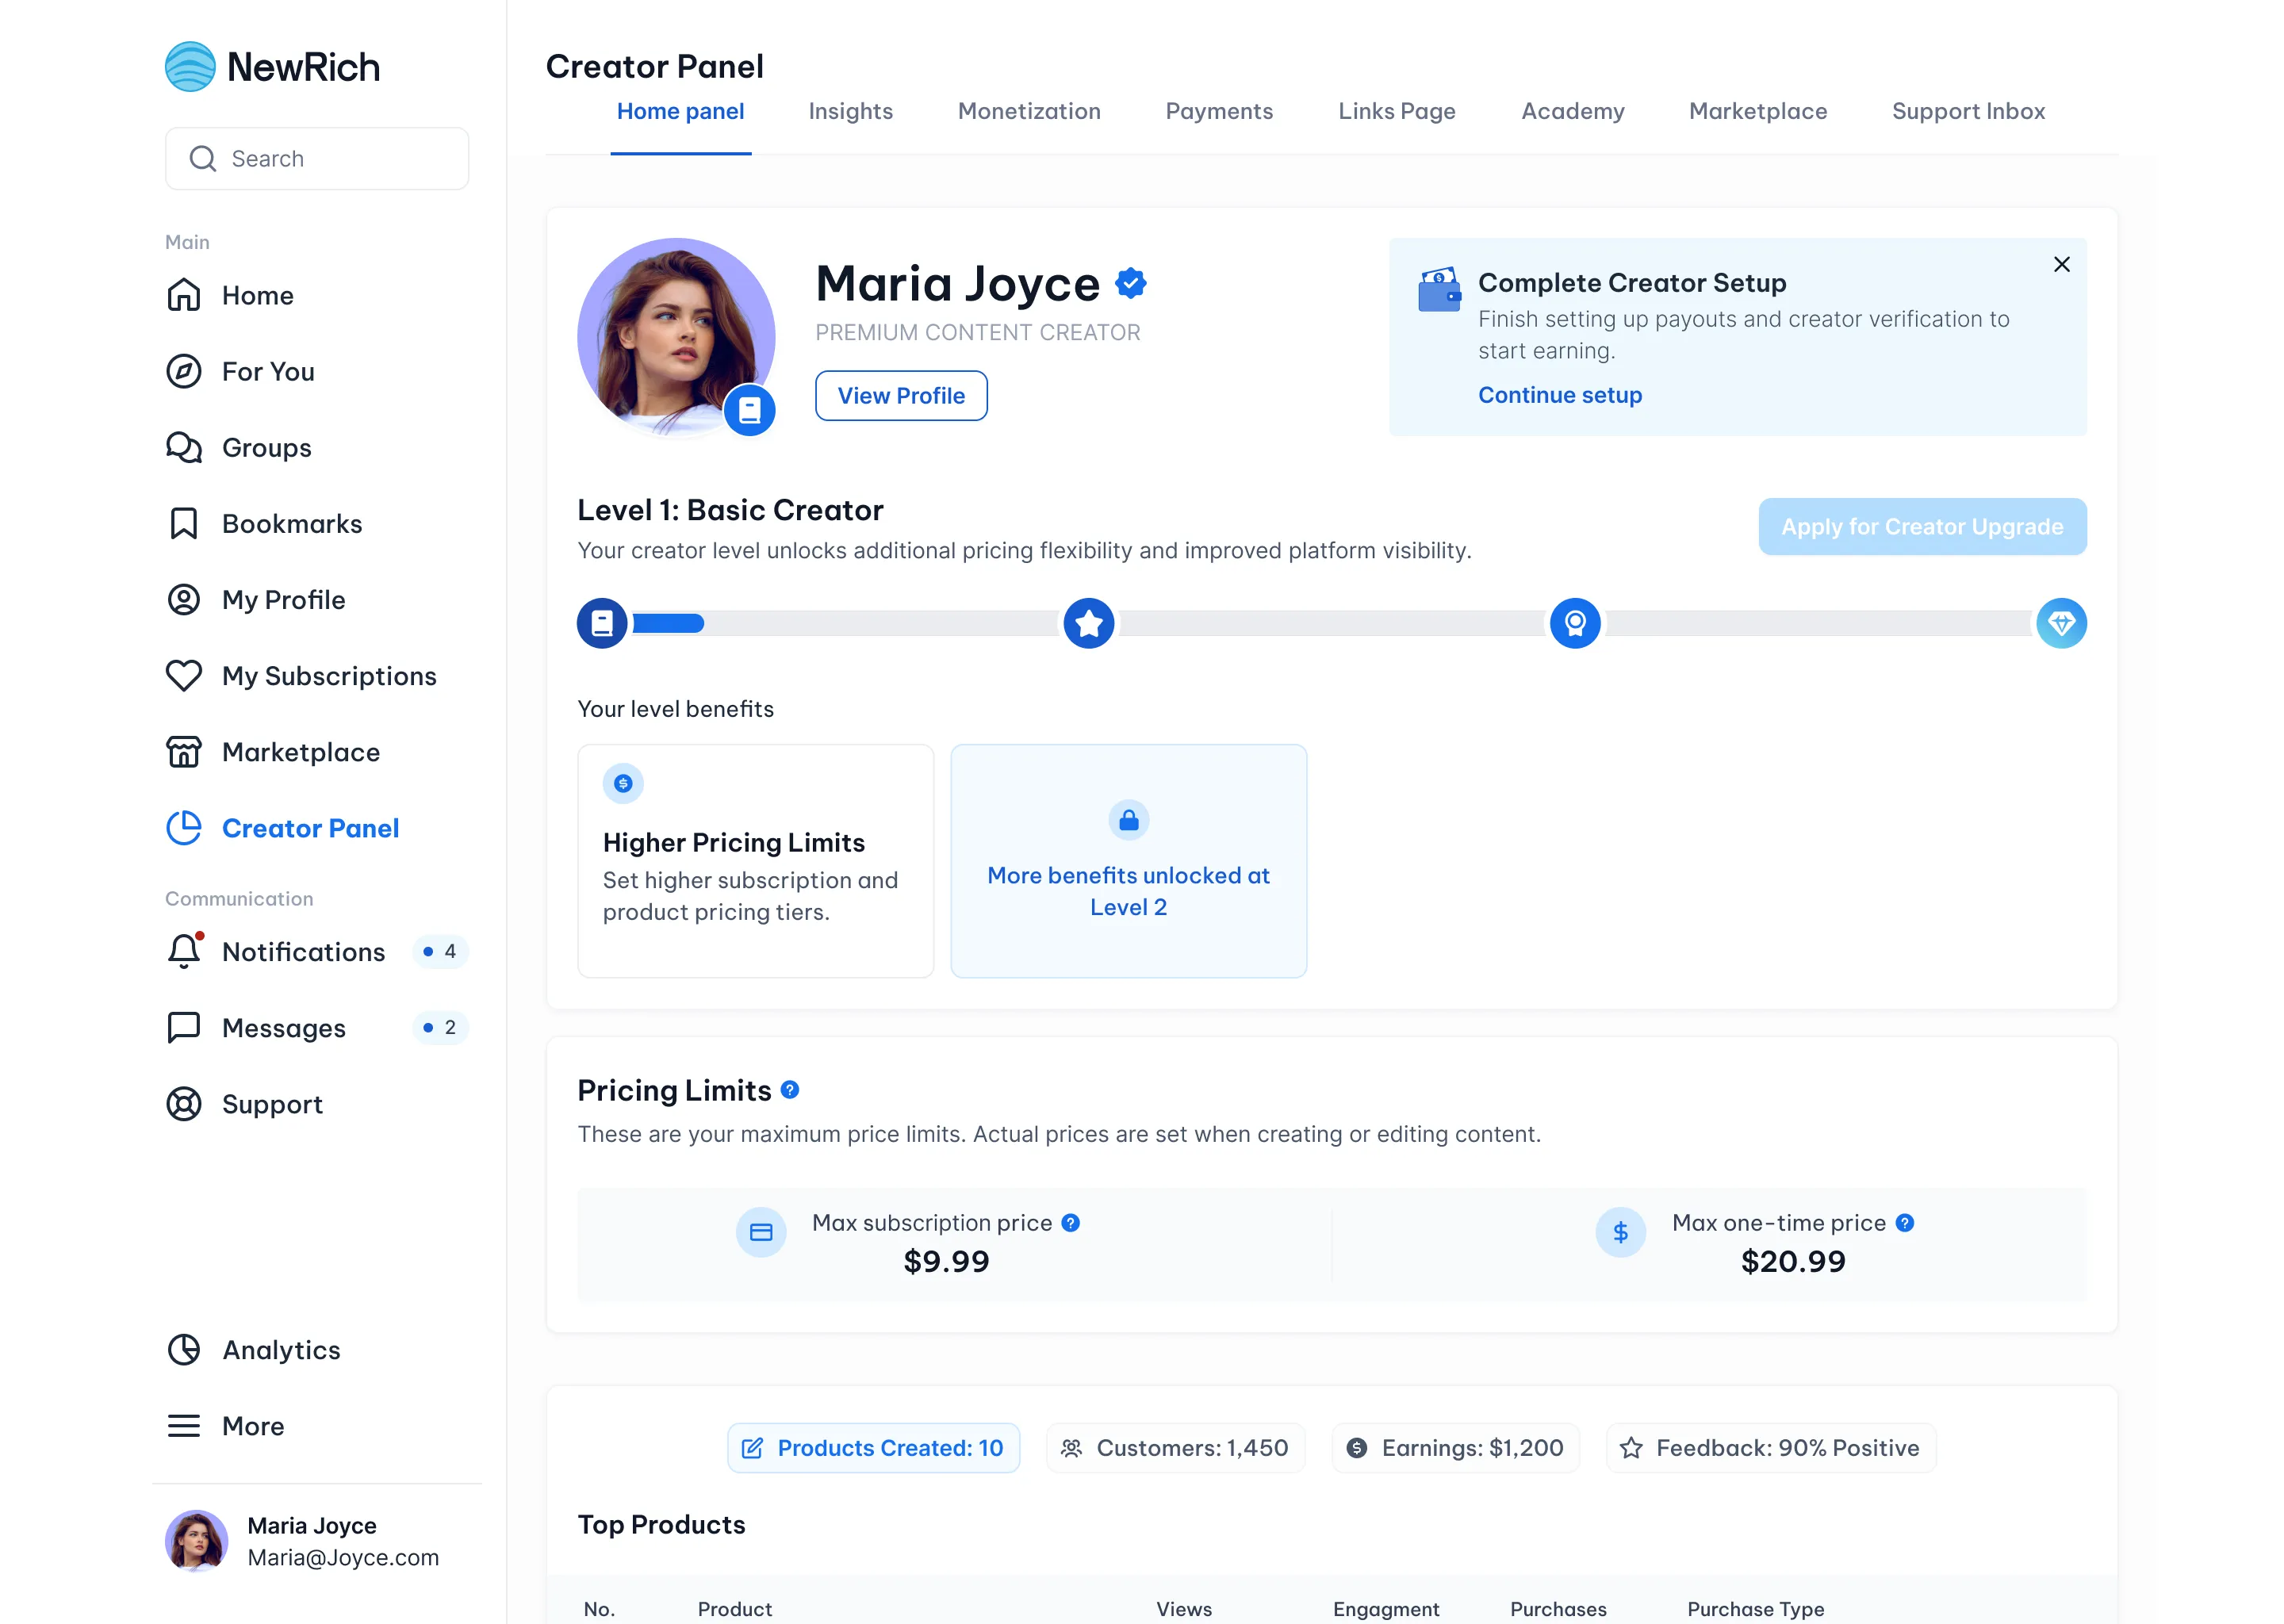Open the Marketplace tab in top navigation
Image resolution: width=2284 pixels, height=1624 pixels.
coord(1758,111)
